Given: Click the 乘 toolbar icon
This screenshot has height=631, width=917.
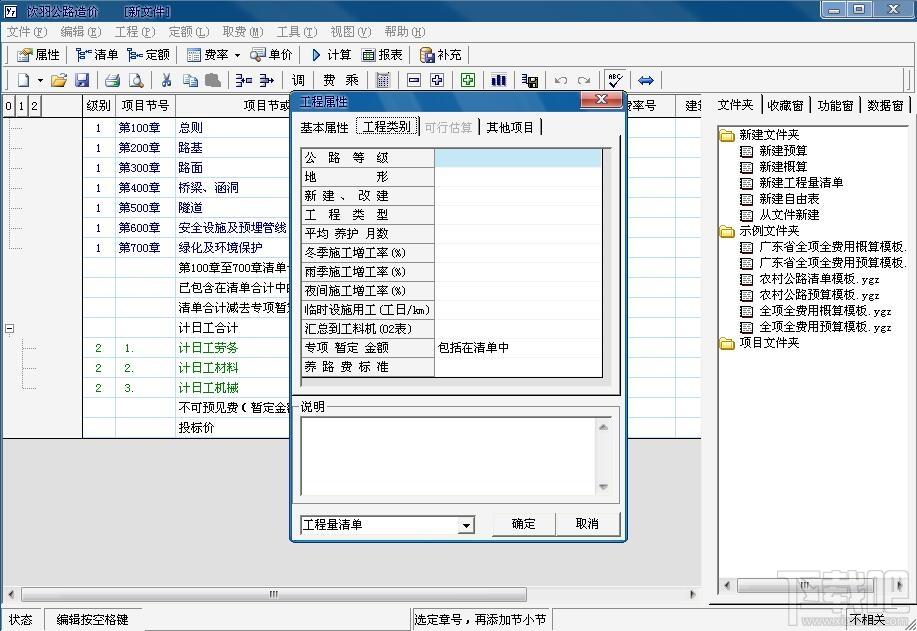Looking at the screenshot, I should click(352, 80).
